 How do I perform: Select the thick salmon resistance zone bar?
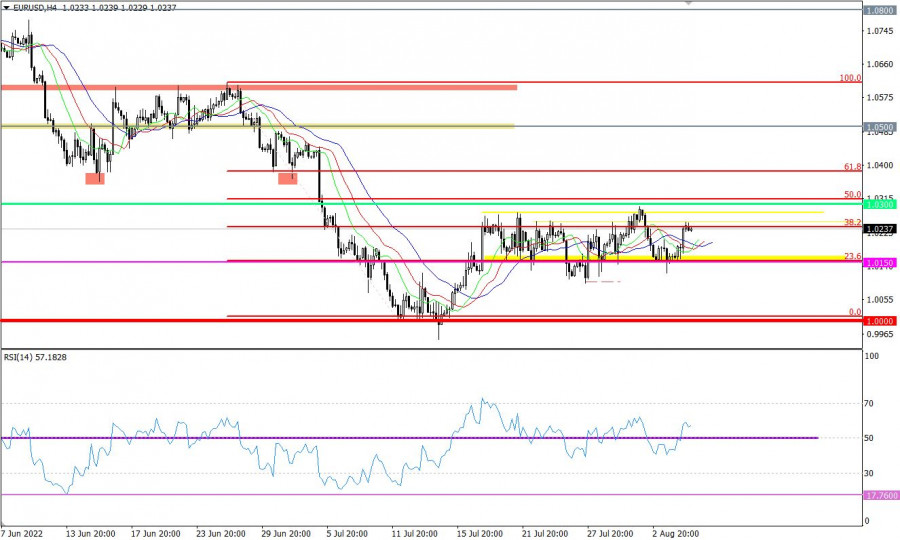click(259, 87)
